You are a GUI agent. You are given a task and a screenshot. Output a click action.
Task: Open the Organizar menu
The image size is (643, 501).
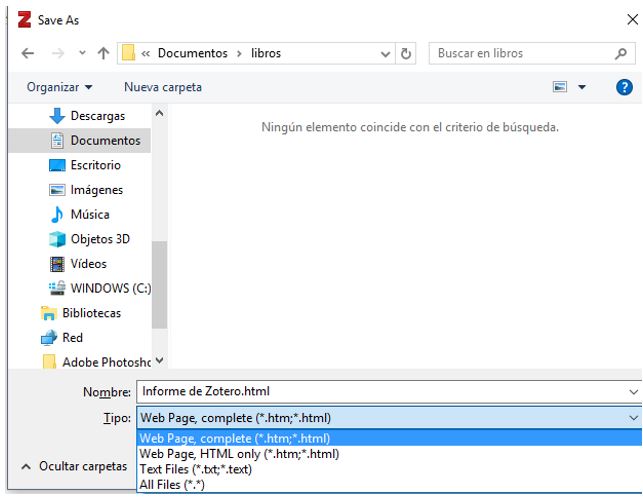click(59, 87)
